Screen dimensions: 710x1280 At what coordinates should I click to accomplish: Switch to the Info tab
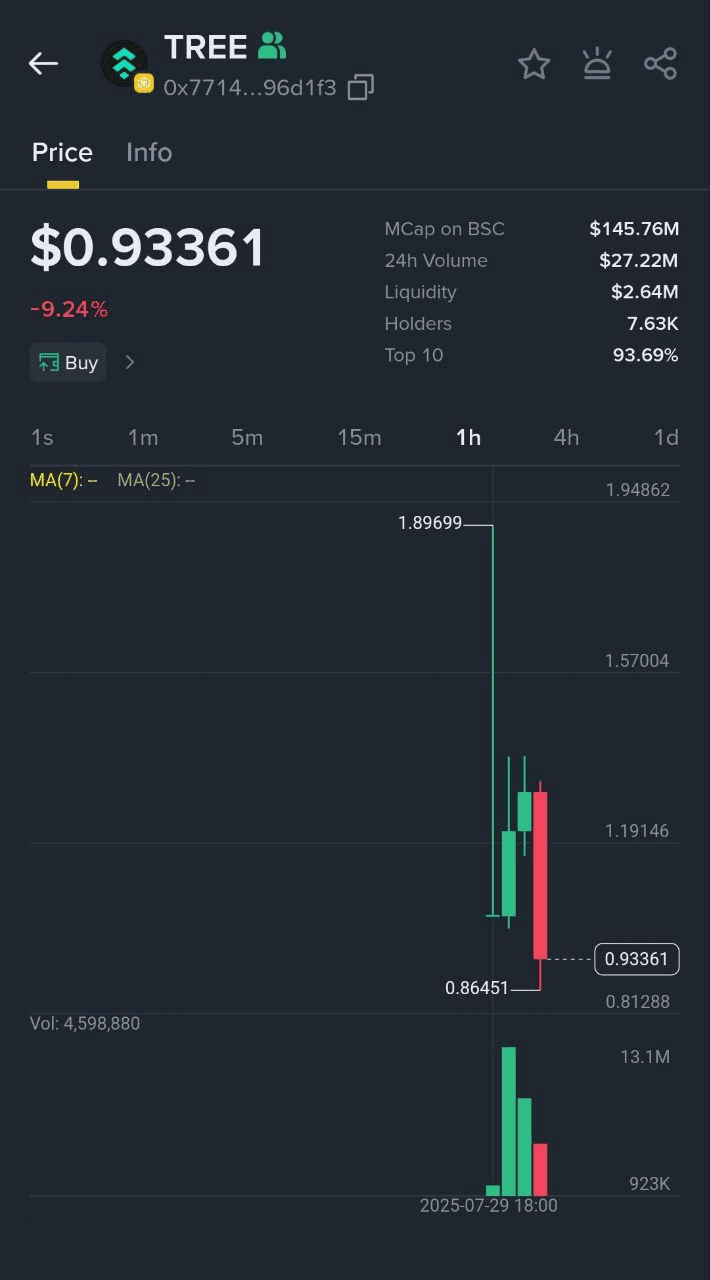click(149, 152)
